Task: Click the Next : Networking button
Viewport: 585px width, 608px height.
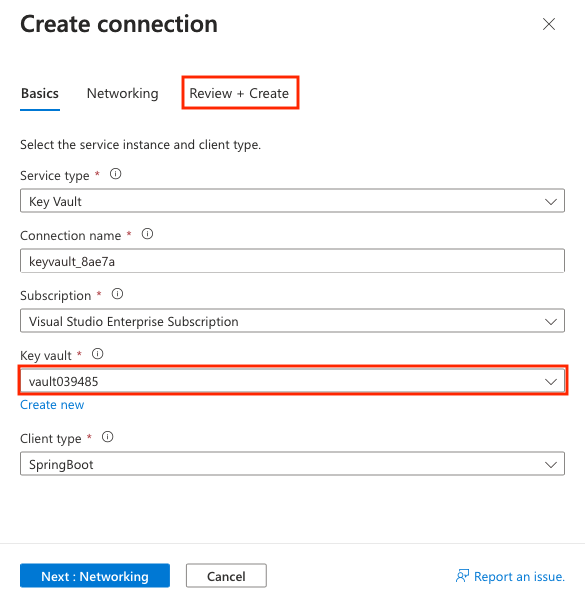Action: click(x=95, y=576)
